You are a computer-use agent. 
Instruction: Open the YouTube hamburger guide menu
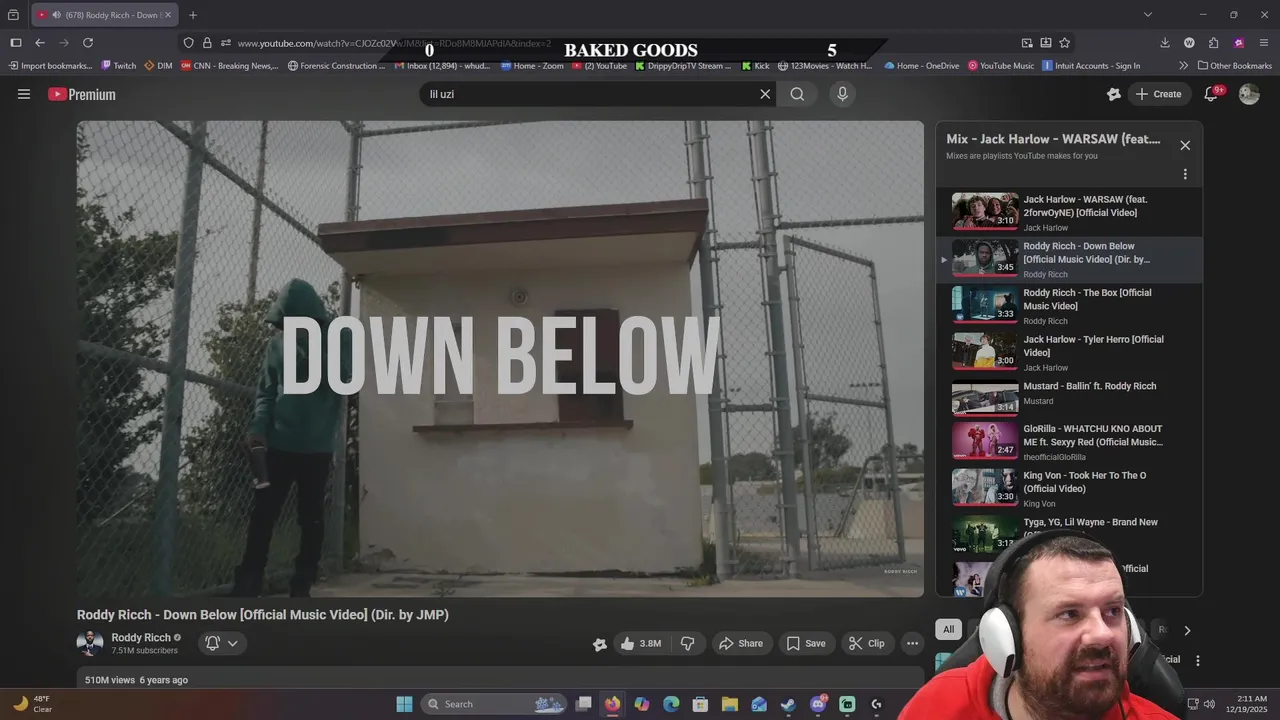(x=24, y=94)
